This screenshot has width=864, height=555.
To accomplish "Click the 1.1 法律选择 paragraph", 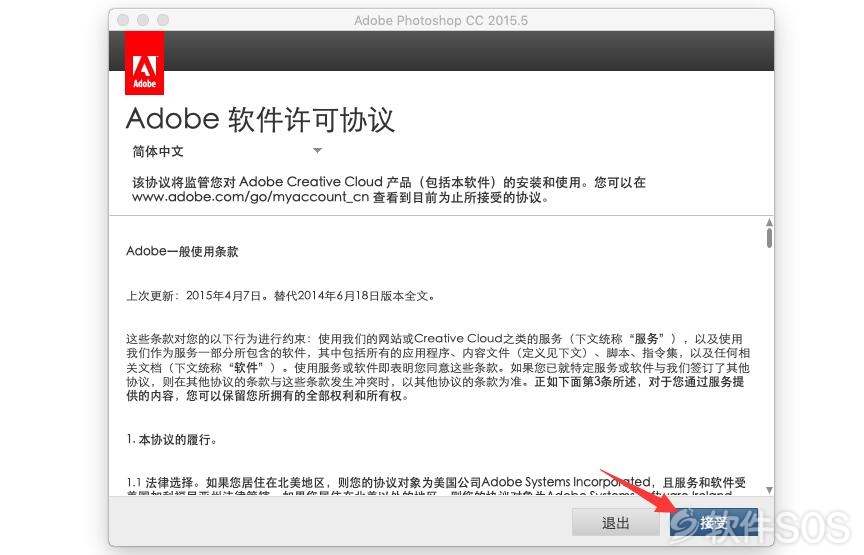I will [436, 487].
